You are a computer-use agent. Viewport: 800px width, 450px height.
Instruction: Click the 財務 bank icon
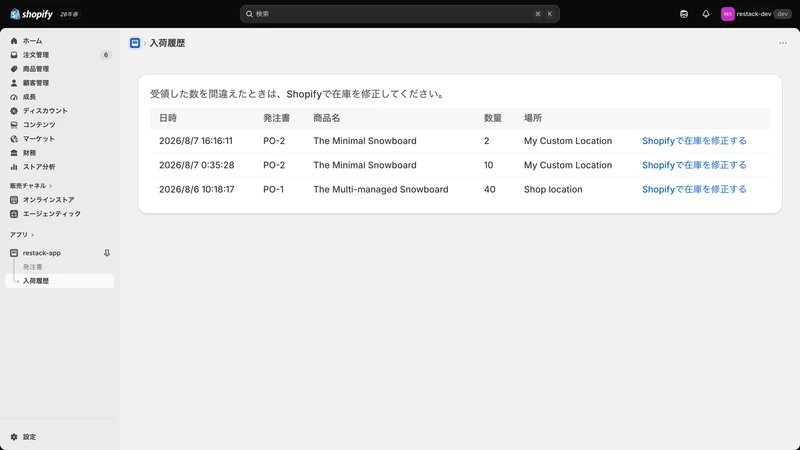click(x=14, y=153)
